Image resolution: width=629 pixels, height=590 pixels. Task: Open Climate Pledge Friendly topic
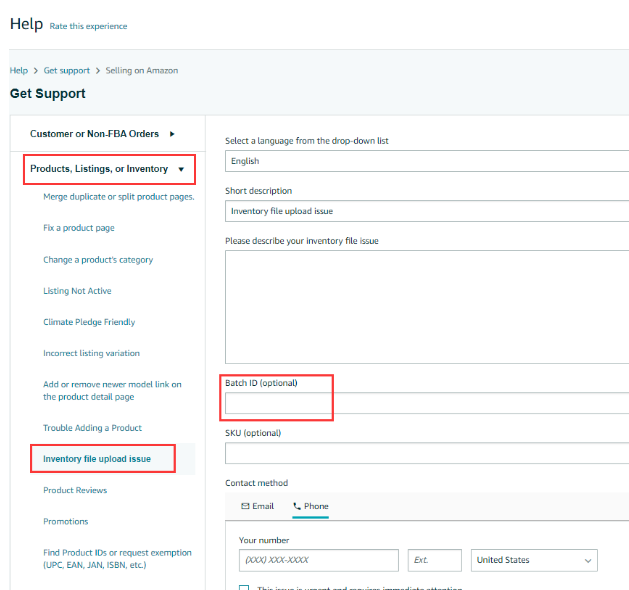[x=89, y=322]
